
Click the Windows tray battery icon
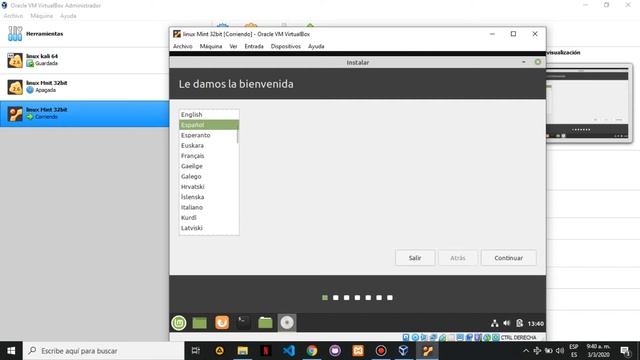[549, 351]
